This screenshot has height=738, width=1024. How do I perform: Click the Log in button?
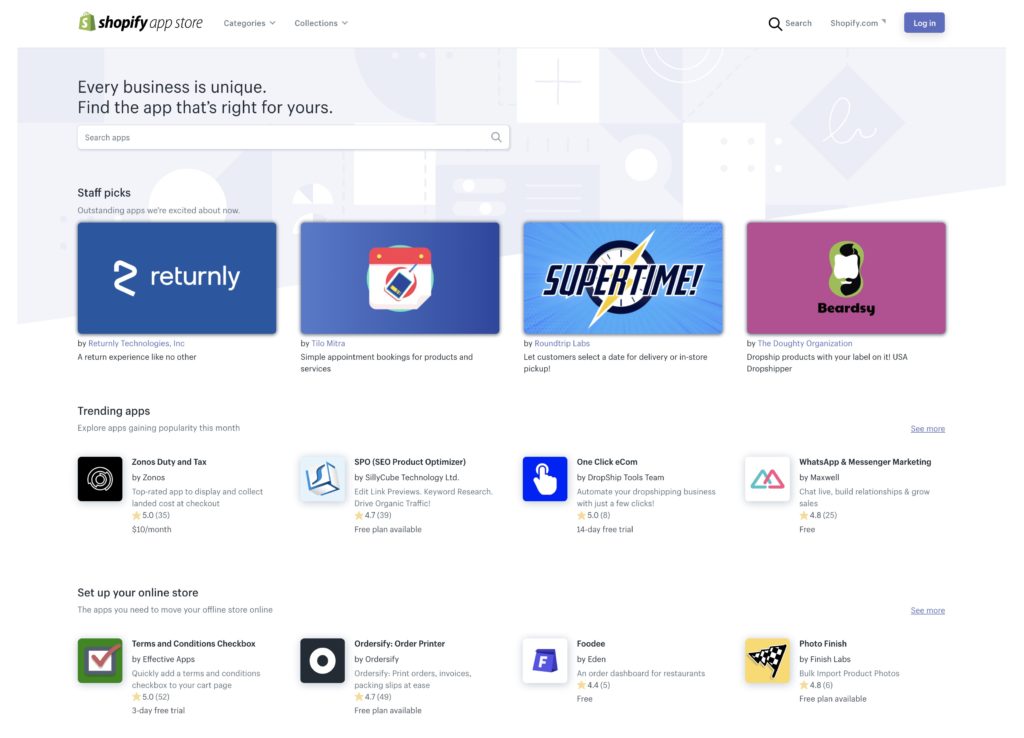click(x=923, y=22)
